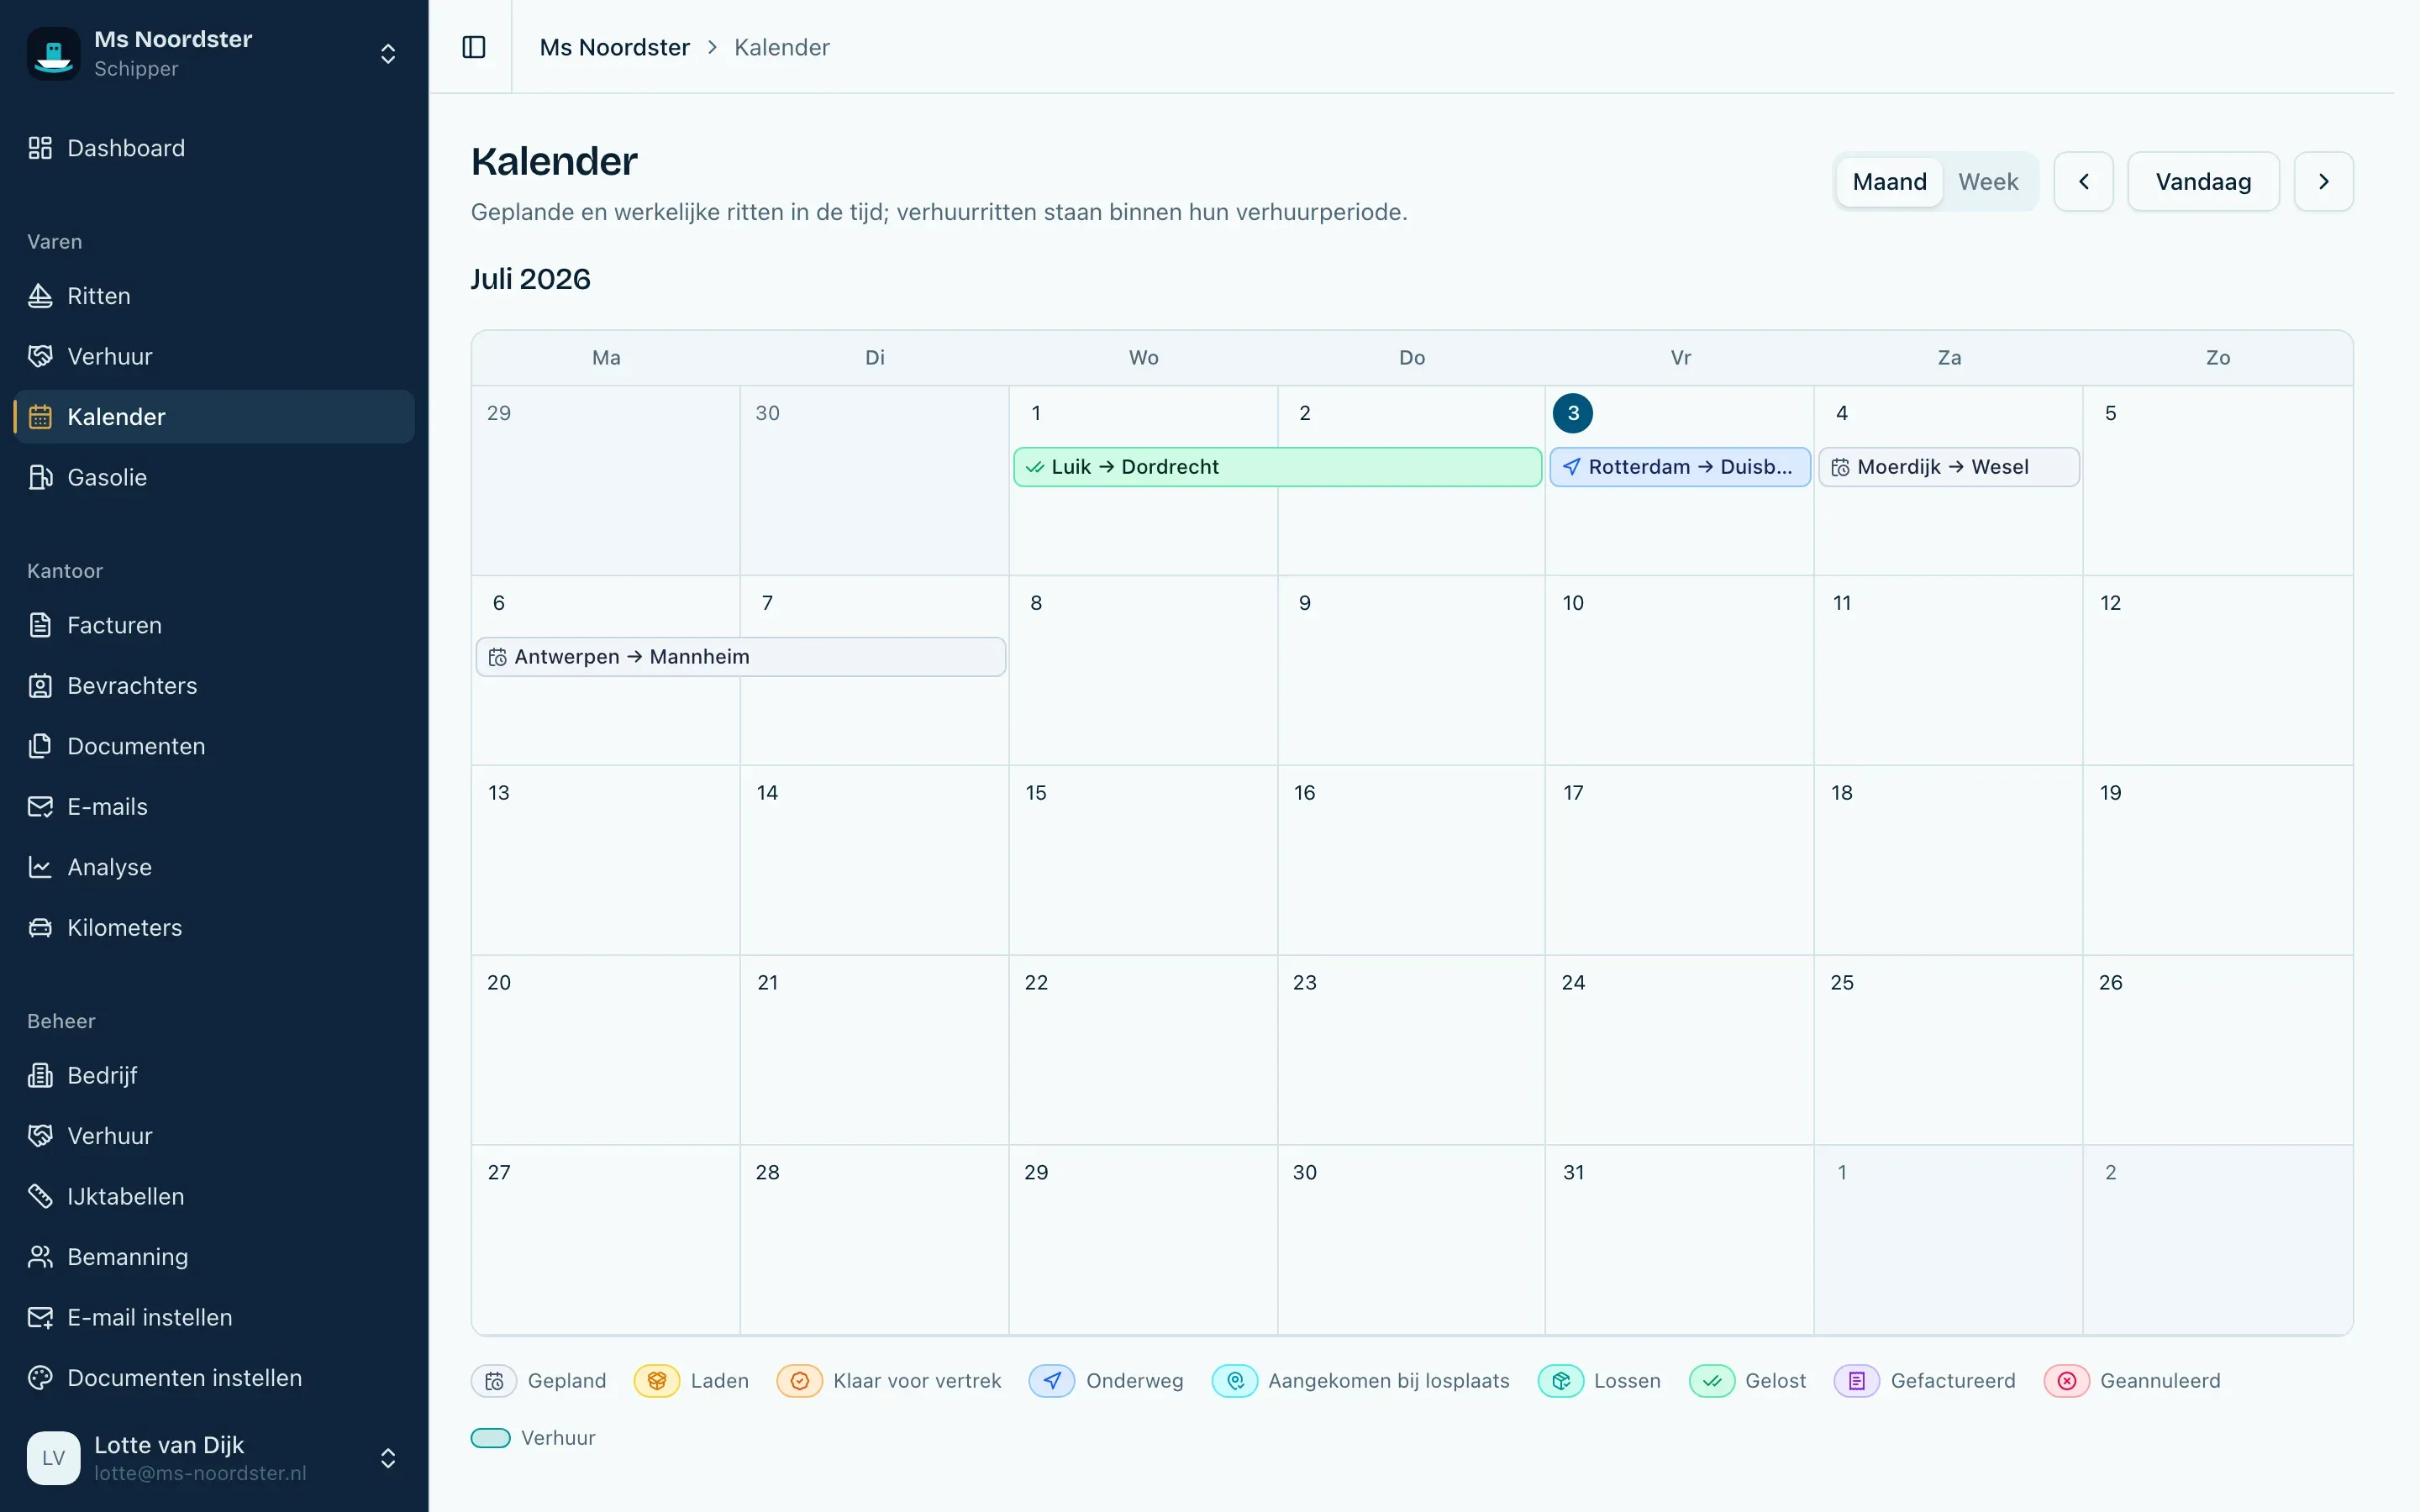
Task: Click the Verhuur handshake icon under Beheer
Action: pyautogui.click(x=40, y=1136)
